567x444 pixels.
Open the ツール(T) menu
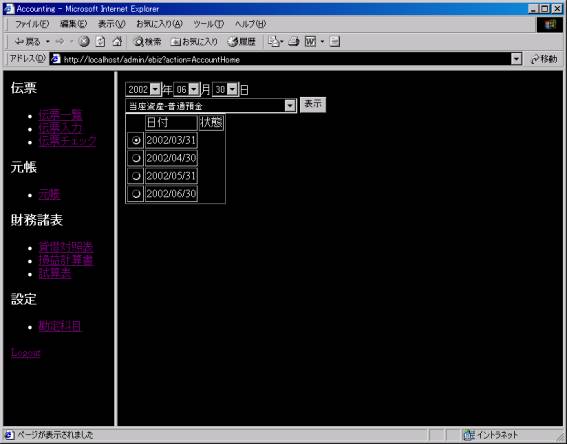(208, 24)
